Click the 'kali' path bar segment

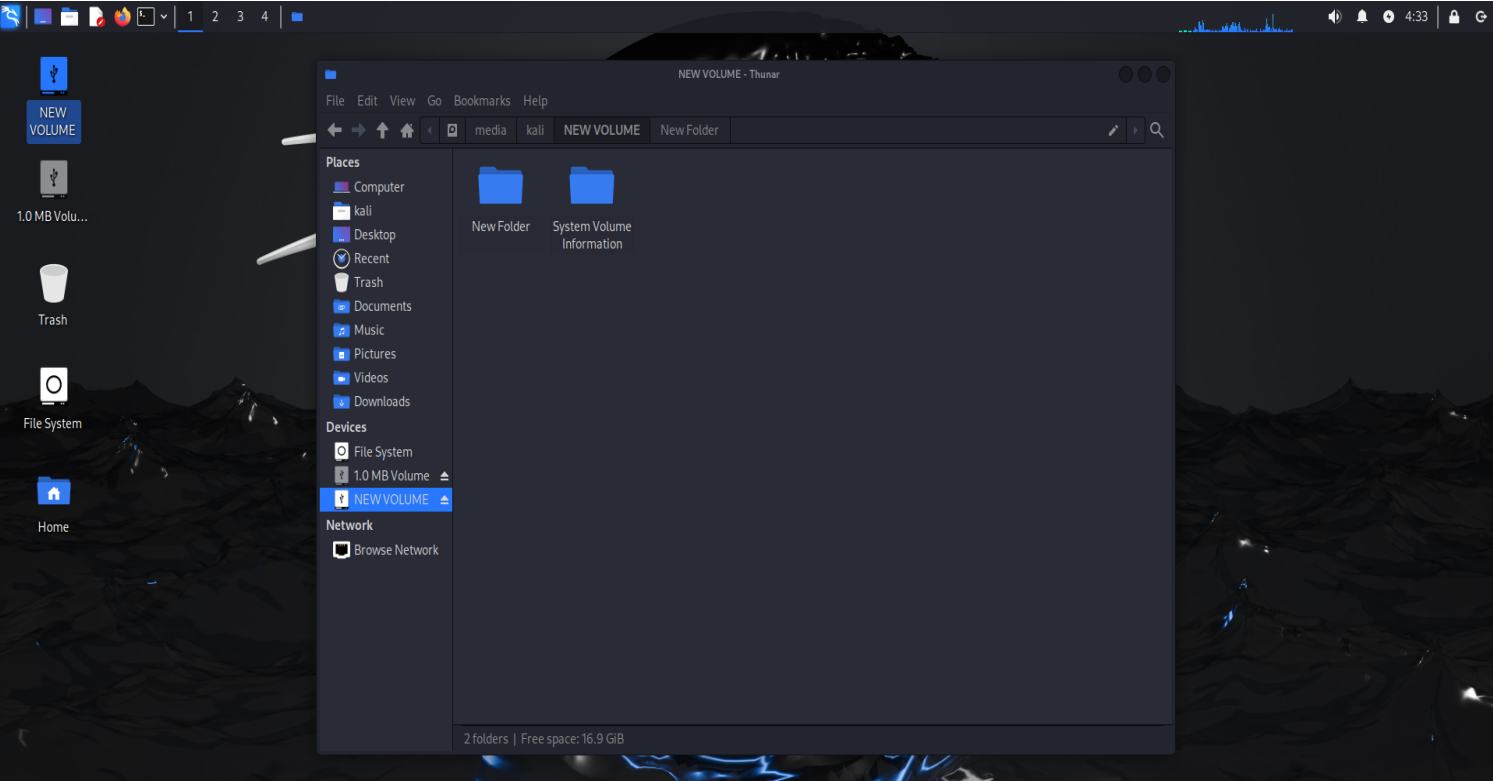tap(535, 130)
